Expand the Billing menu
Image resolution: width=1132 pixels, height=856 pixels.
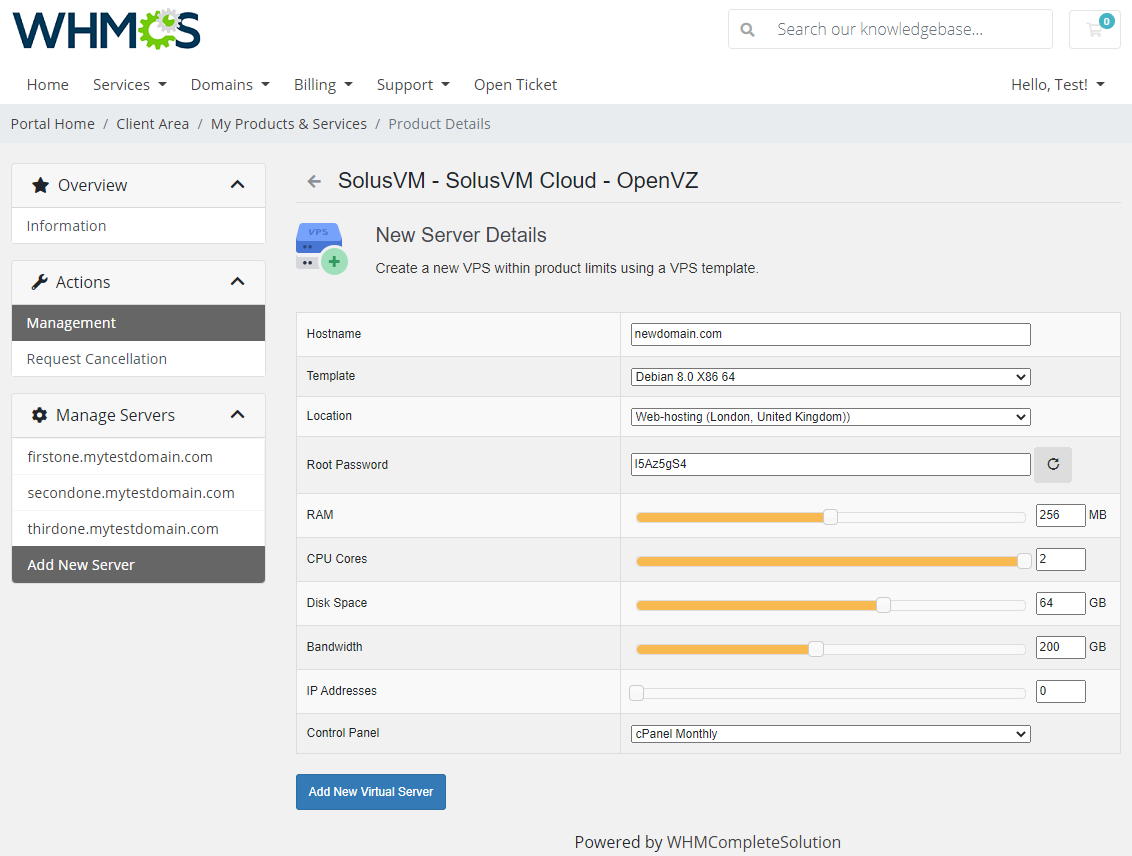[x=323, y=85]
